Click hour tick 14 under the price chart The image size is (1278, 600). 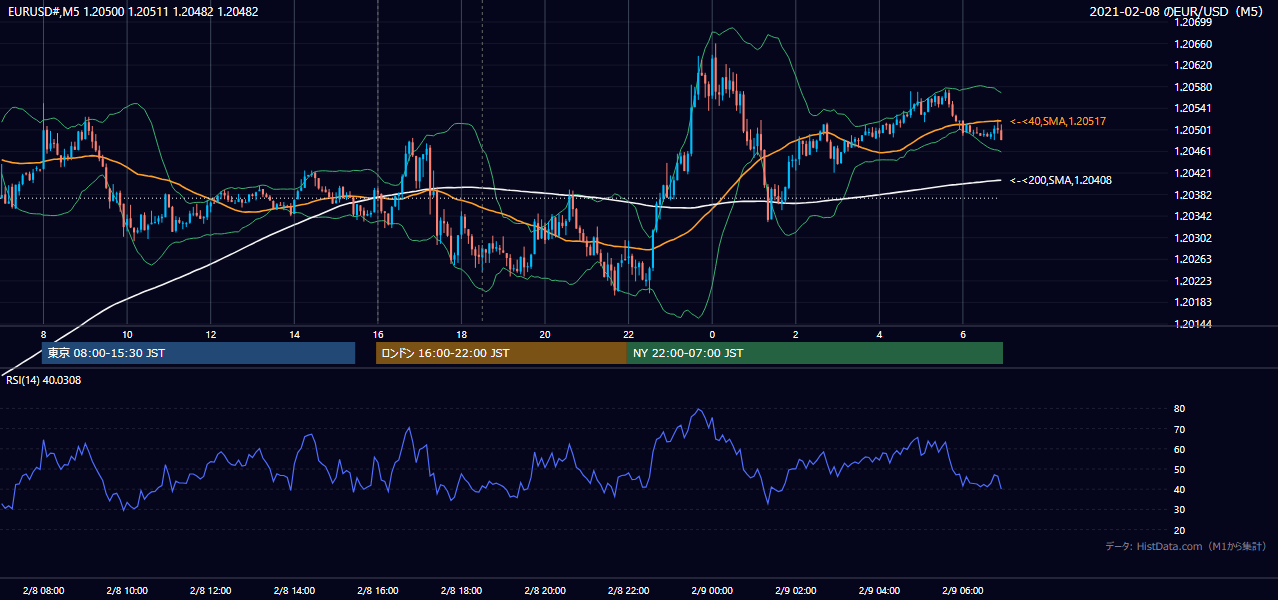coord(294,334)
